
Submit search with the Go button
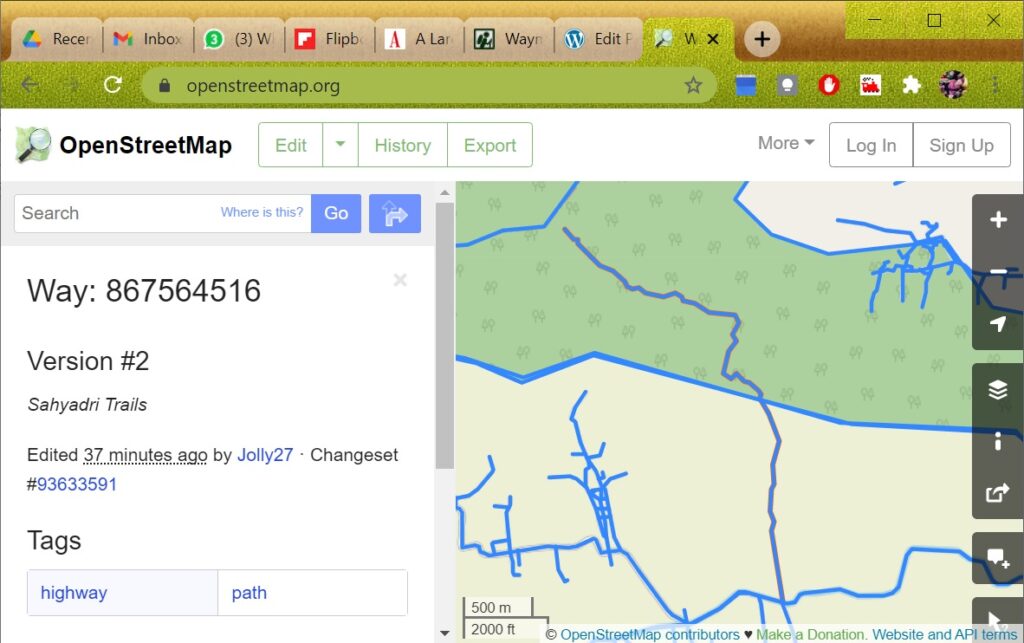336,213
